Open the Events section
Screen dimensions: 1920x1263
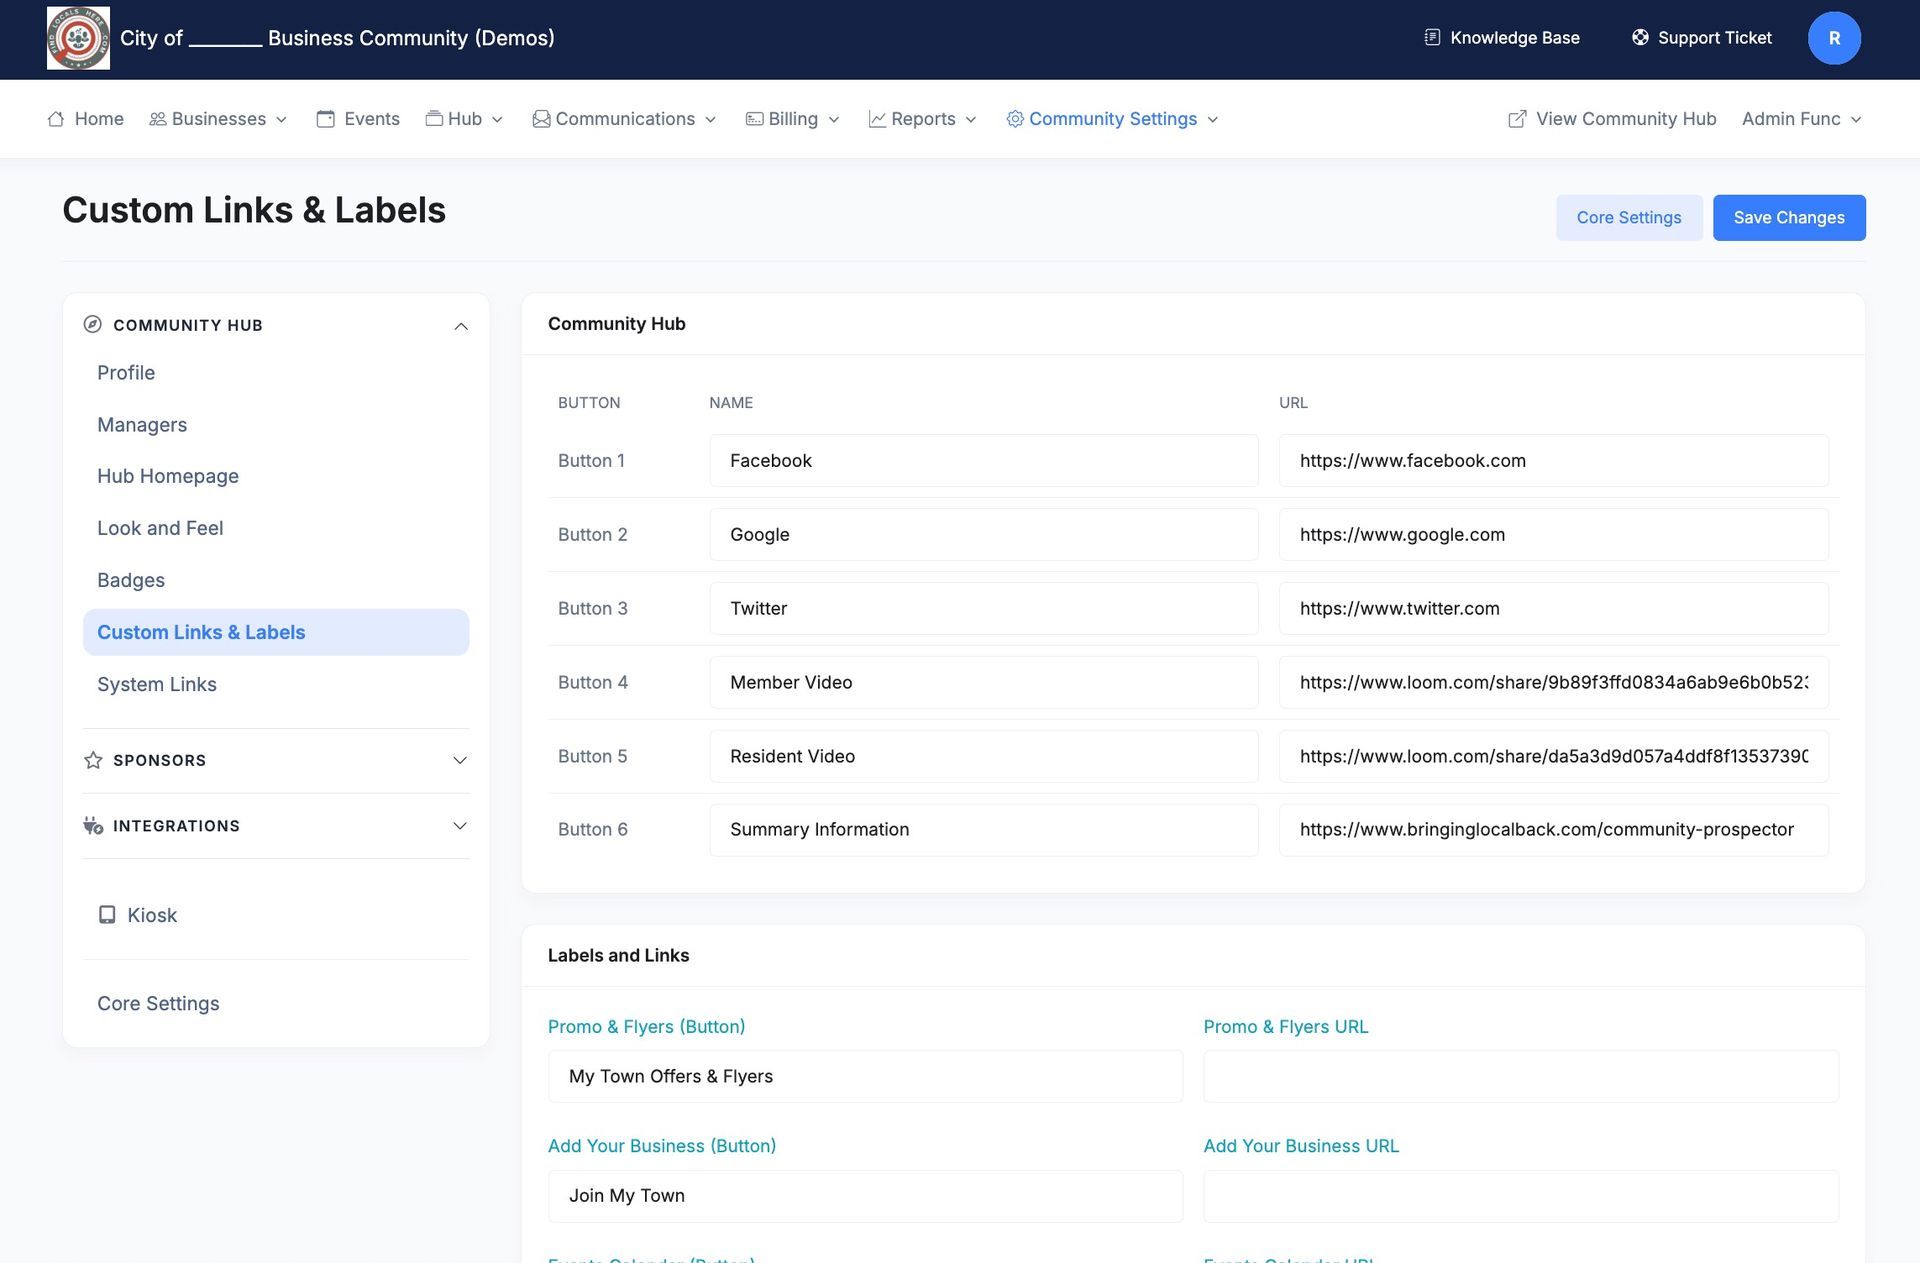pyautogui.click(x=358, y=118)
